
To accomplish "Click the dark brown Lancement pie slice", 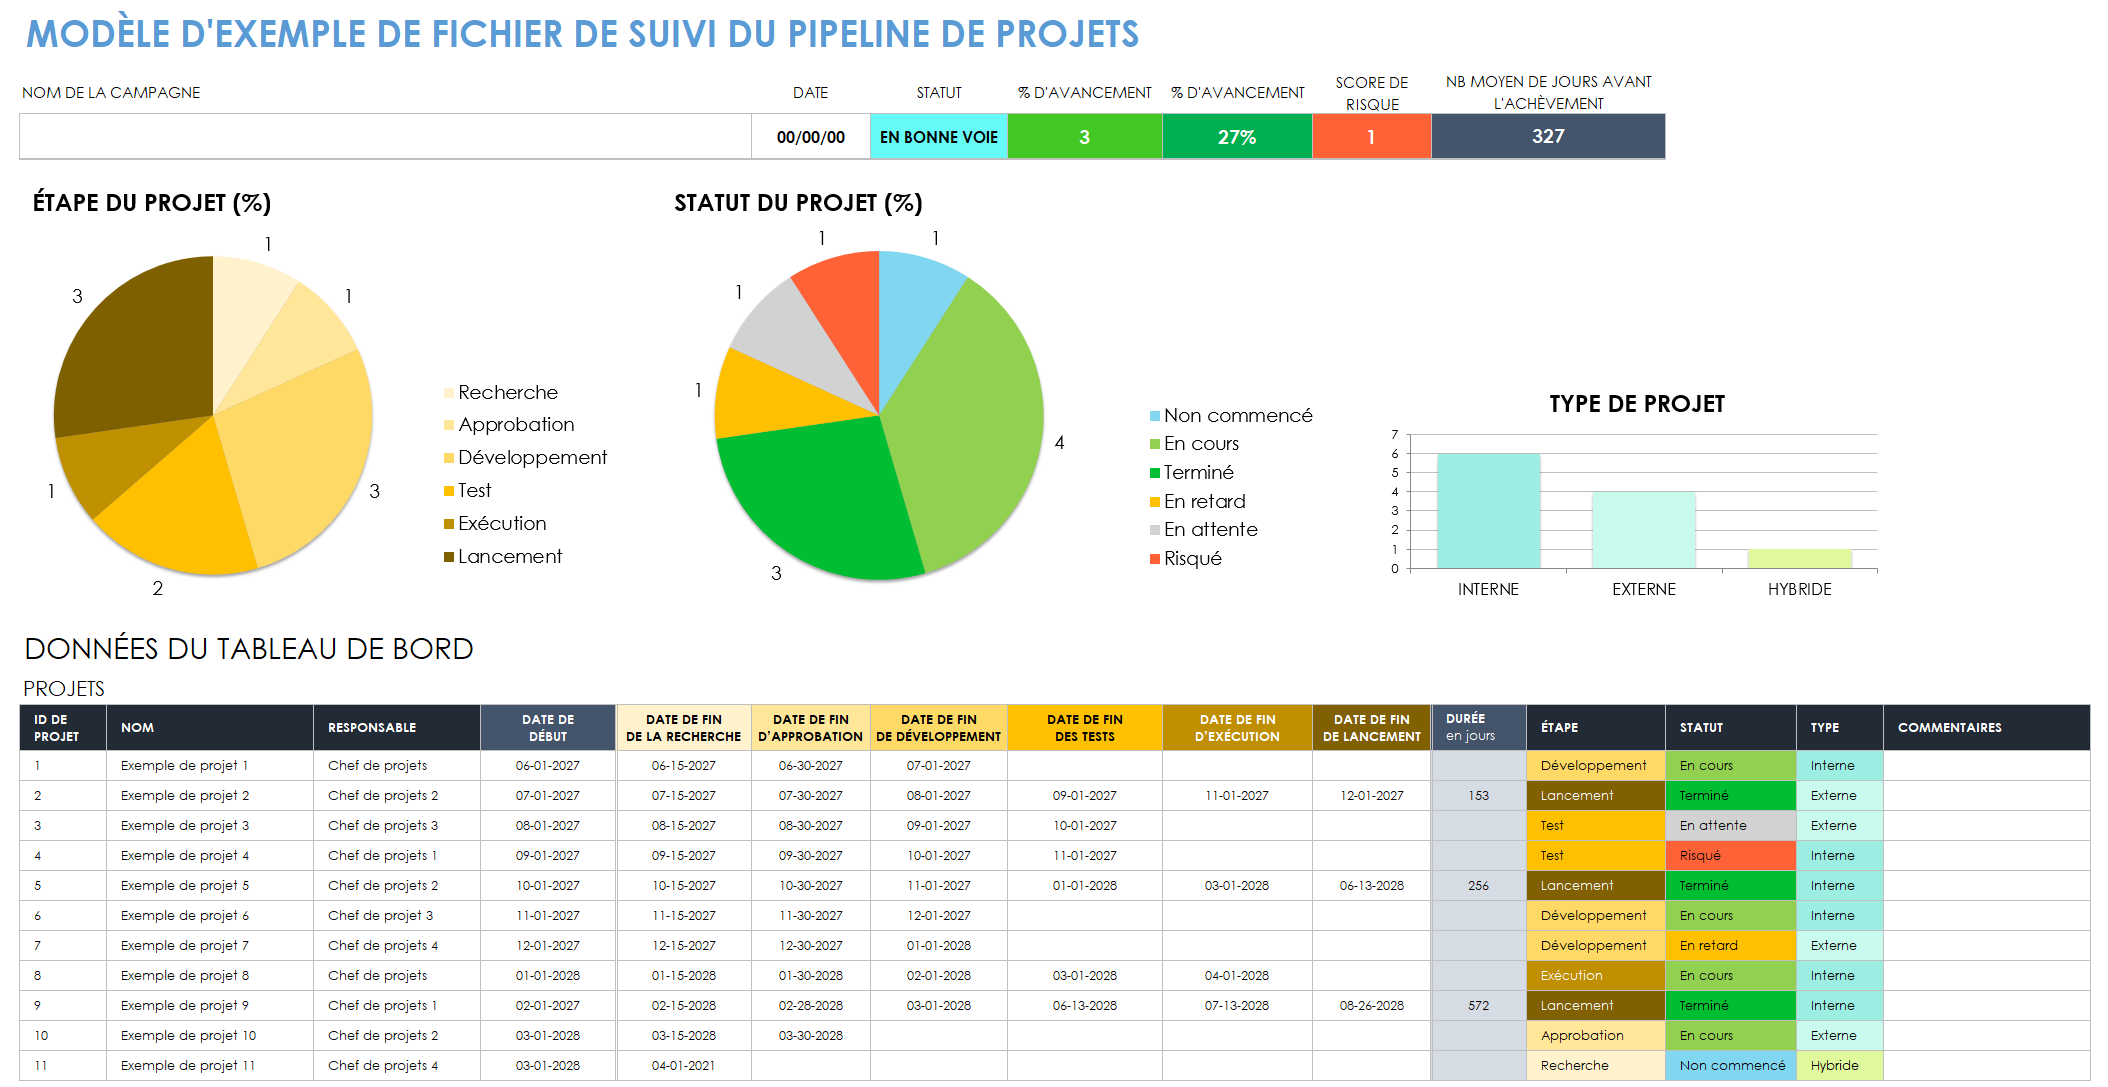I will (140, 350).
